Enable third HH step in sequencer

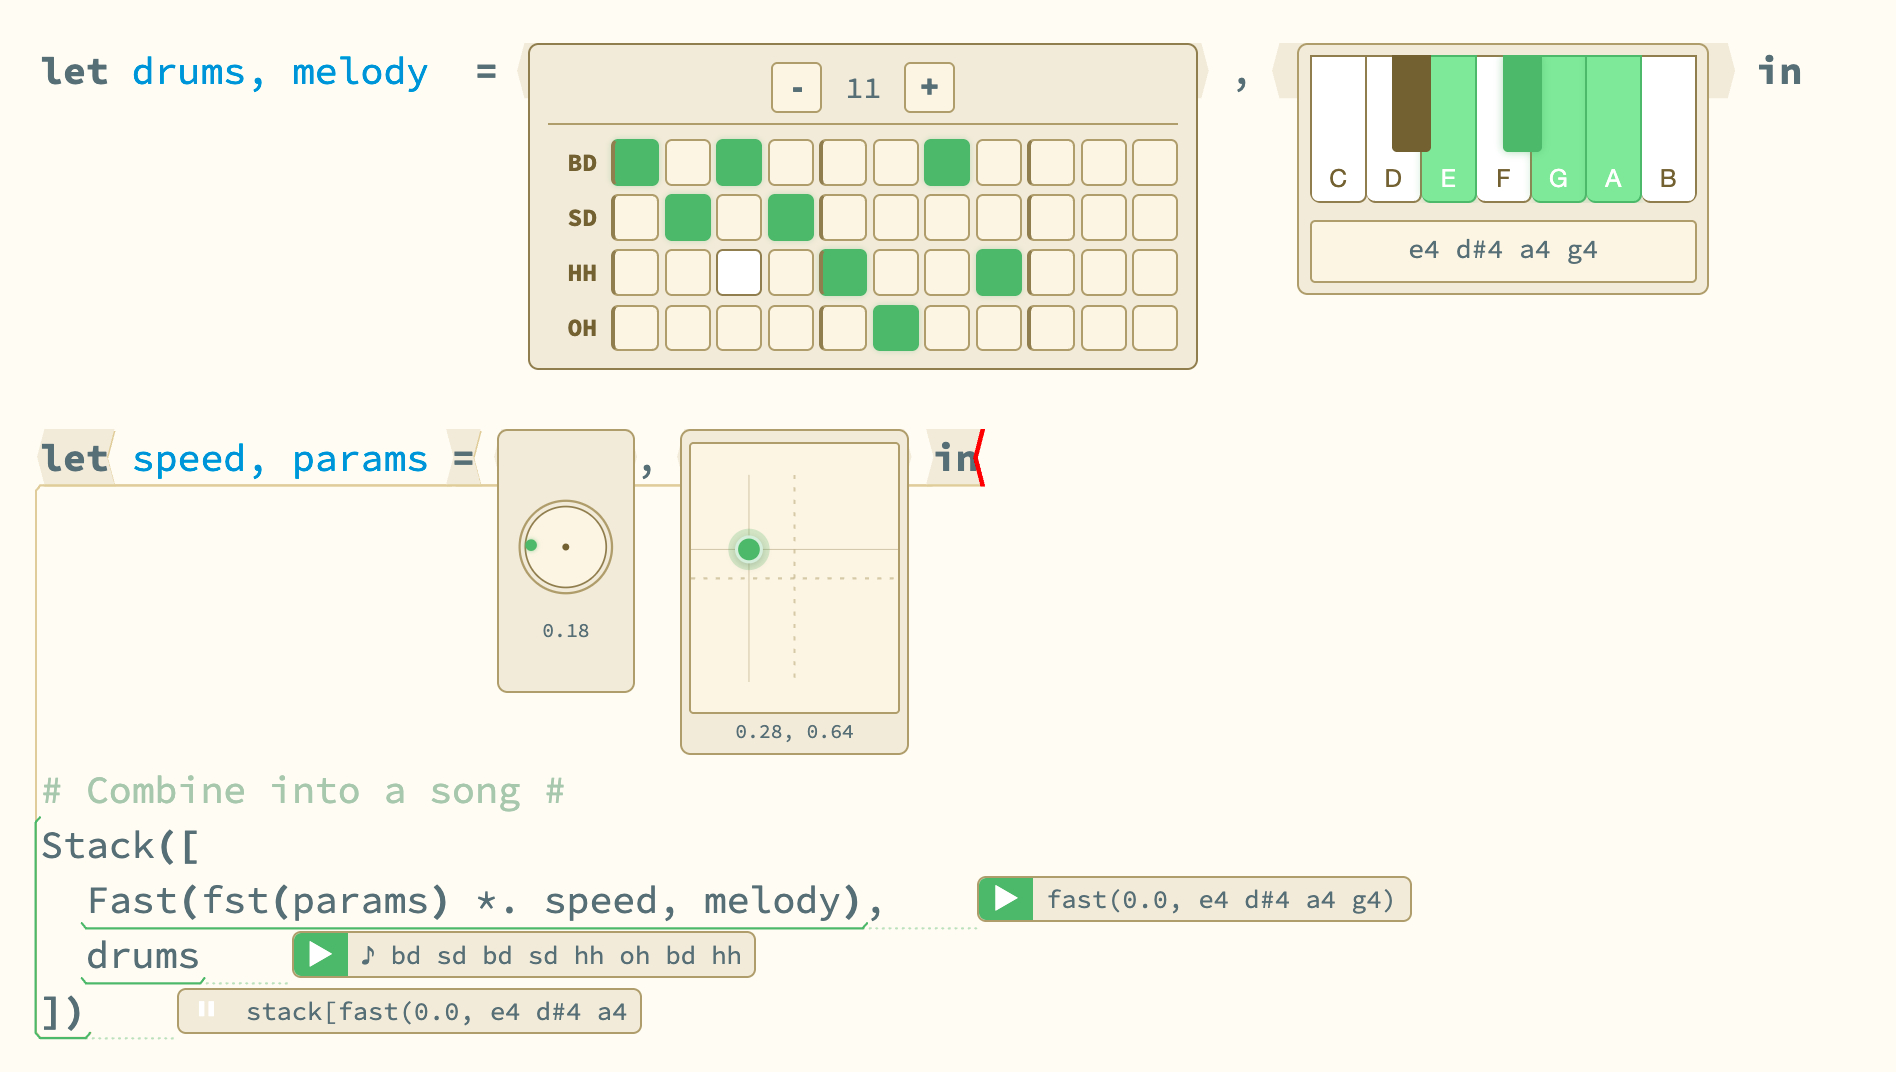click(739, 273)
